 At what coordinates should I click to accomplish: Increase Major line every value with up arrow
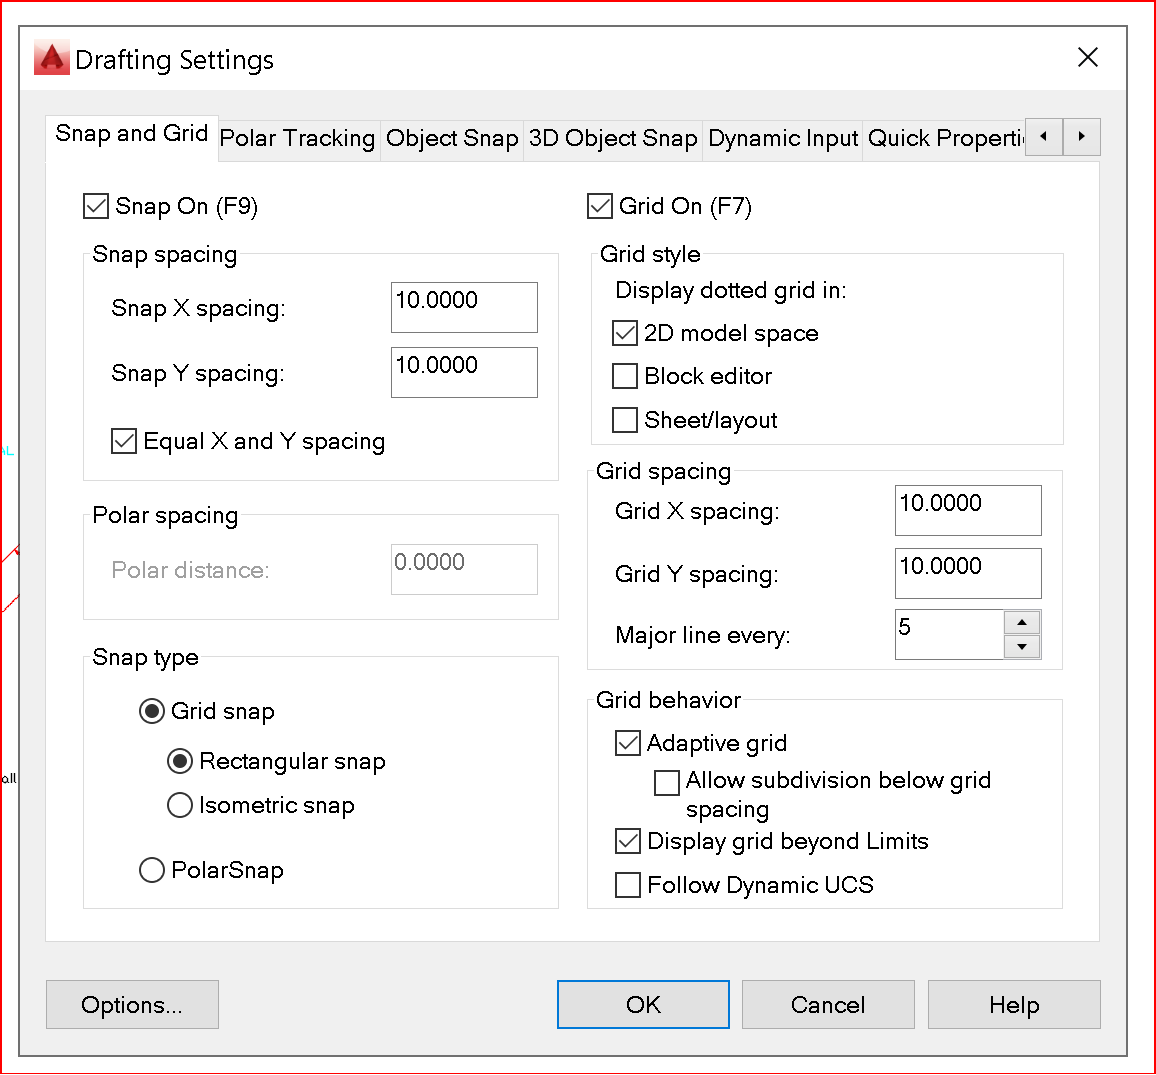coord(1022,622)
